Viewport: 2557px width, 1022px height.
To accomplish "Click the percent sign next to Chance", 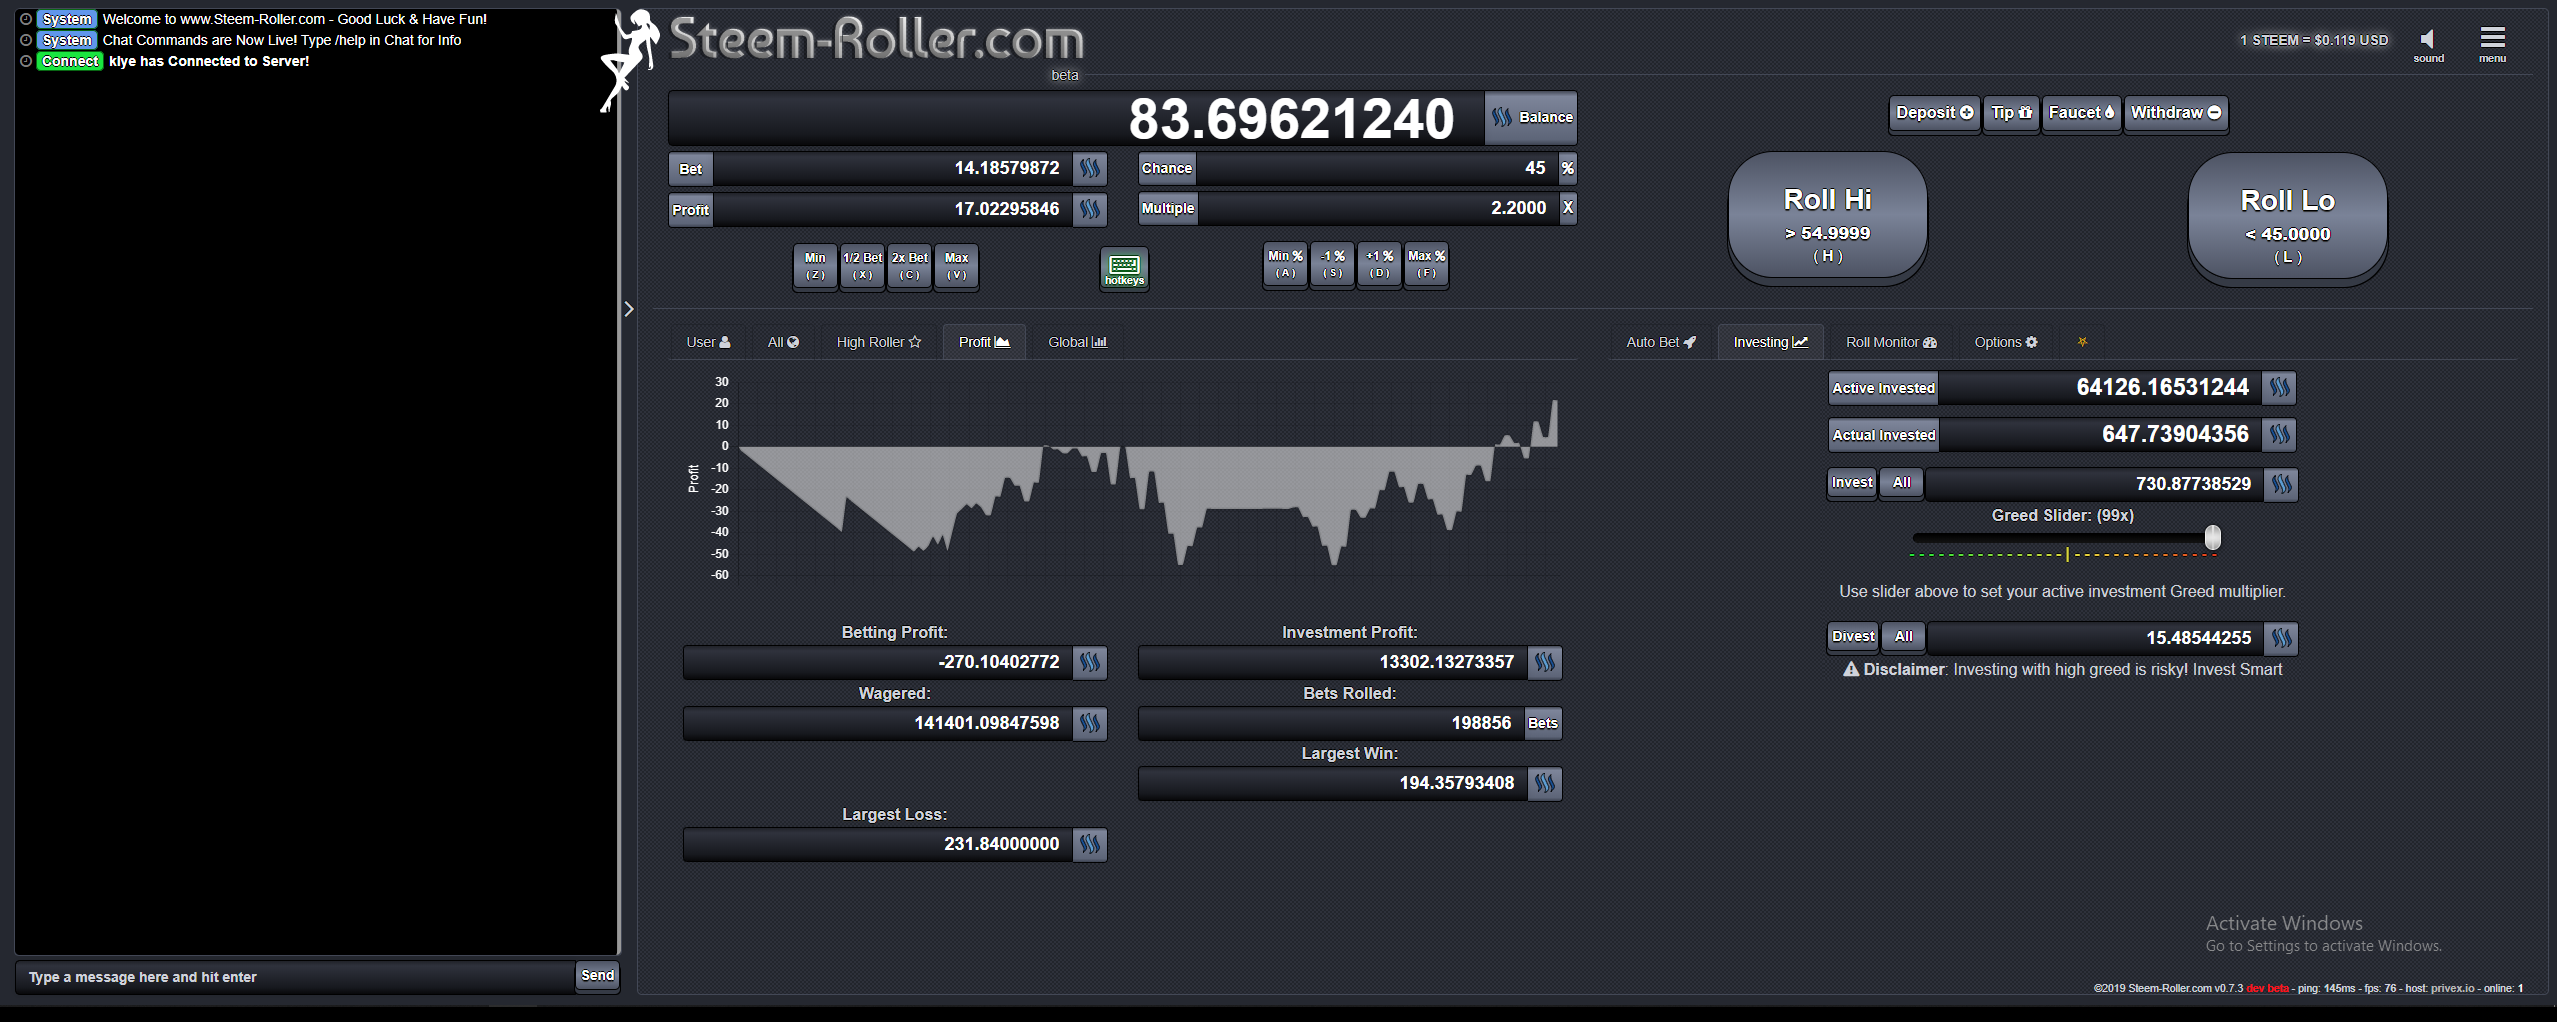I will [x=1568, y=168].
